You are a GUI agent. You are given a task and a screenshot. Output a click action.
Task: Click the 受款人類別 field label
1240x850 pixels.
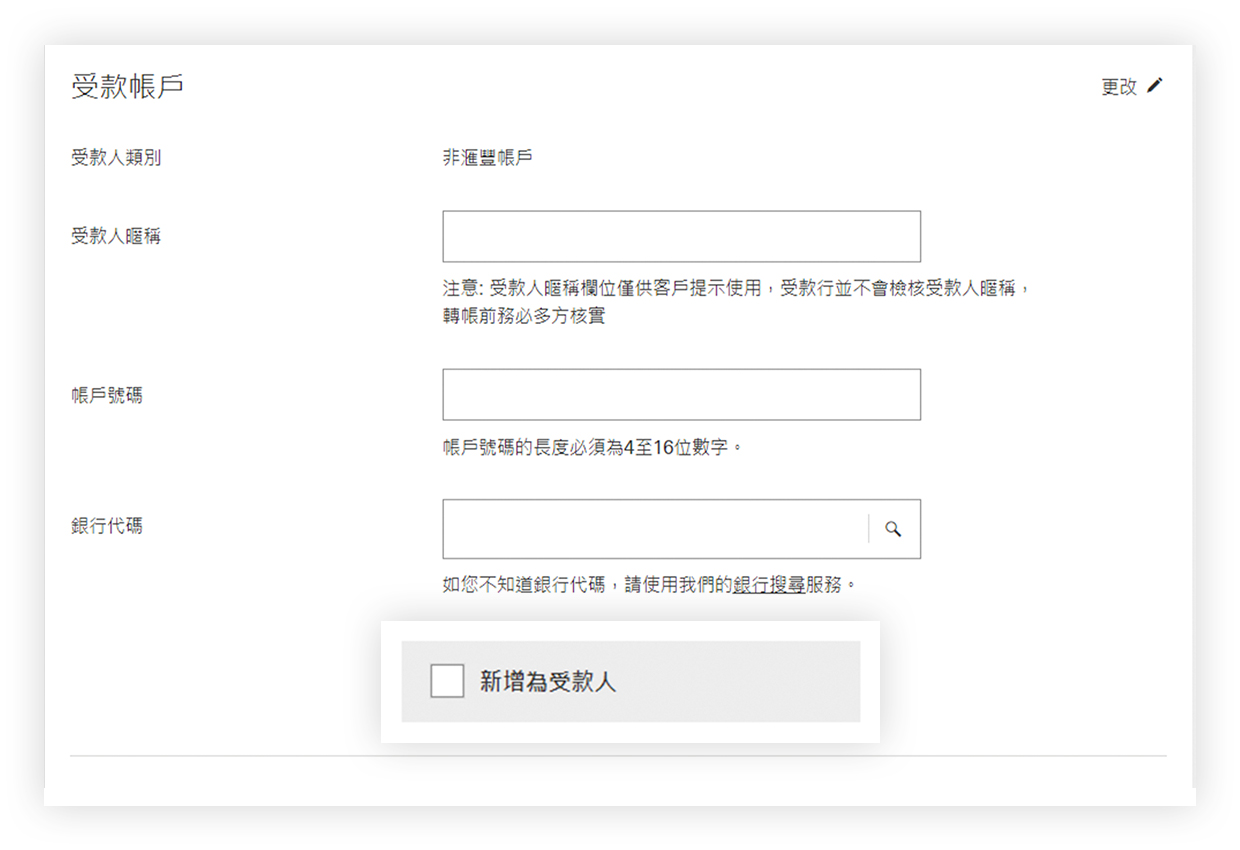pos(116,157)
